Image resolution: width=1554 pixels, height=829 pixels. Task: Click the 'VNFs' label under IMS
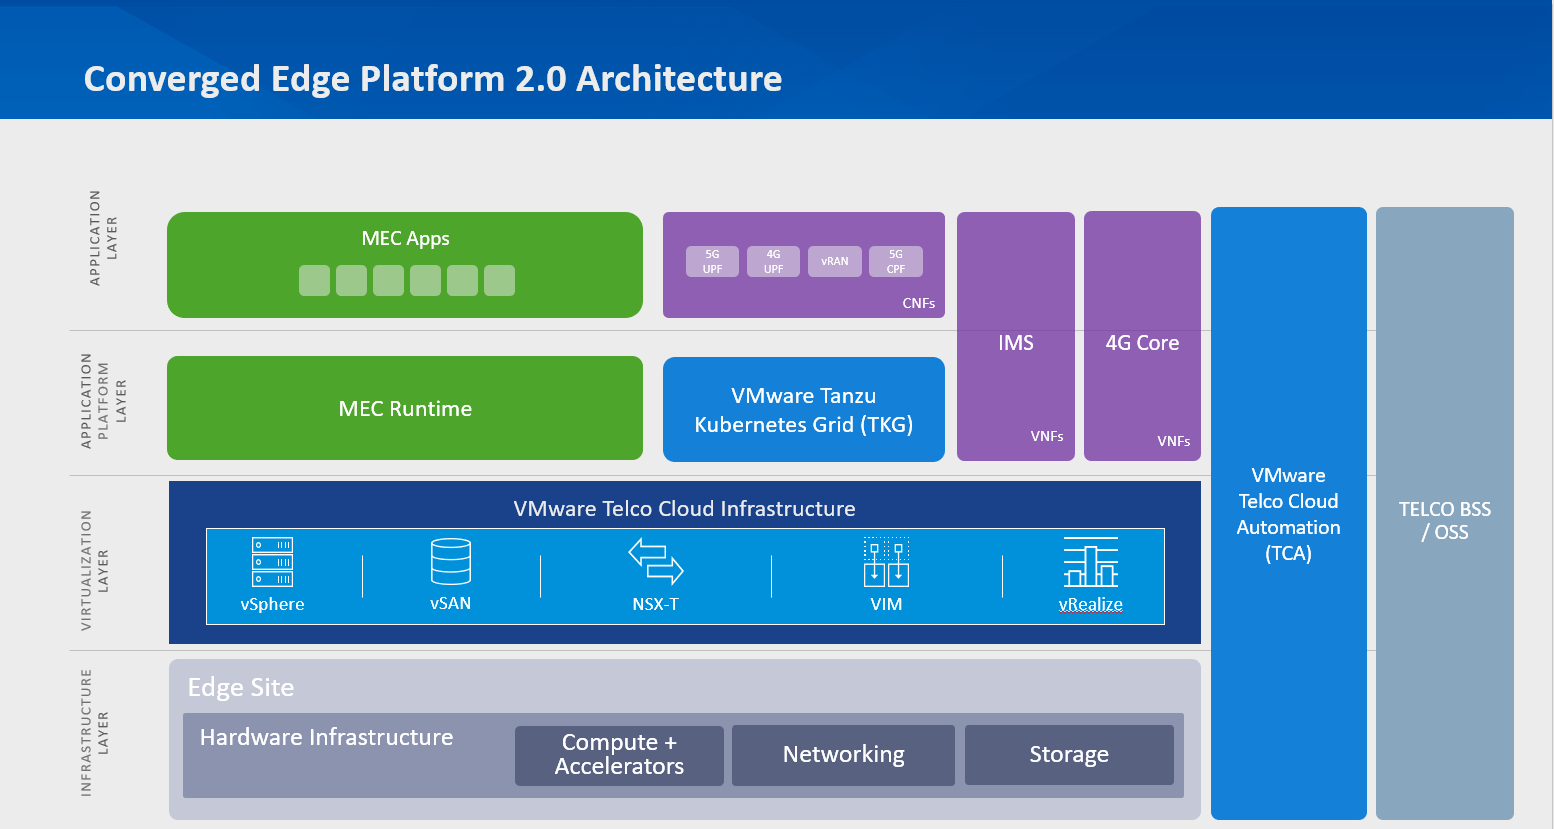click(1047, 436)
